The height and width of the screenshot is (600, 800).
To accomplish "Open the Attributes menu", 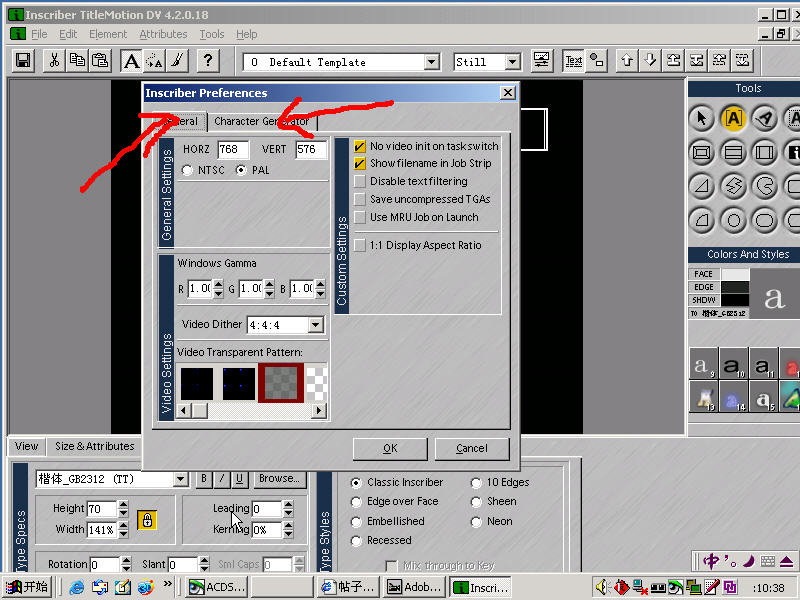I will pos(163,34).
